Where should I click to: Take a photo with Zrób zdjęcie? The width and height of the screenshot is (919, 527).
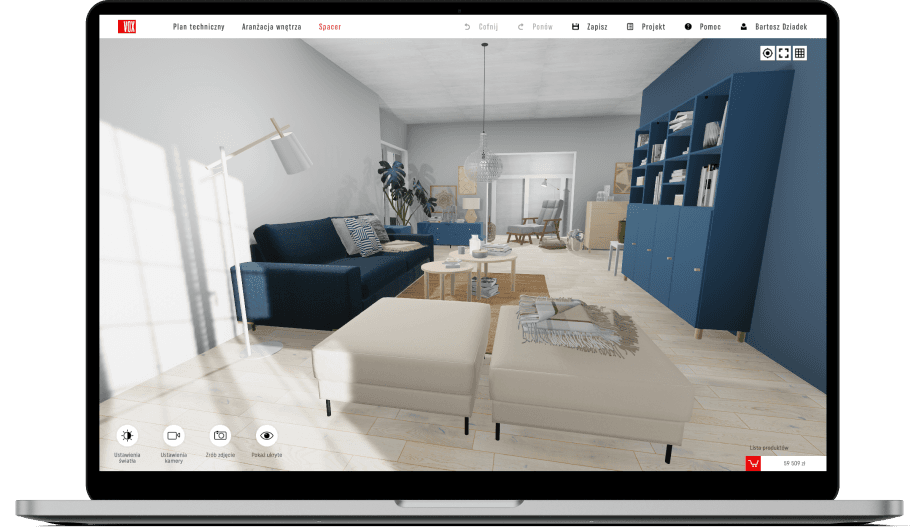coord(220,435)
